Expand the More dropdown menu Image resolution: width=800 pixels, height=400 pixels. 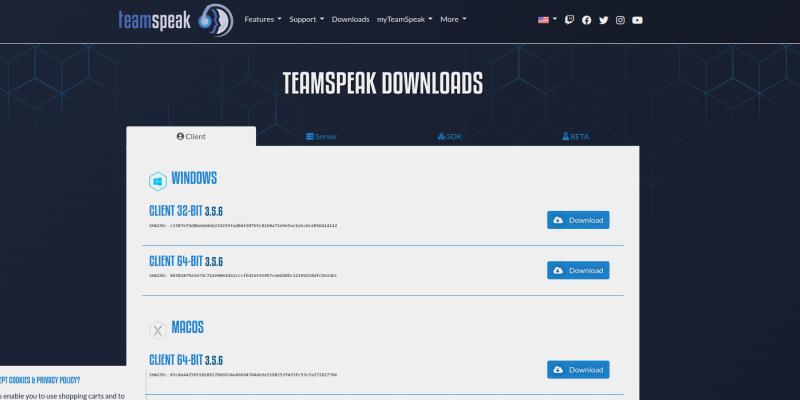point(453,19)
